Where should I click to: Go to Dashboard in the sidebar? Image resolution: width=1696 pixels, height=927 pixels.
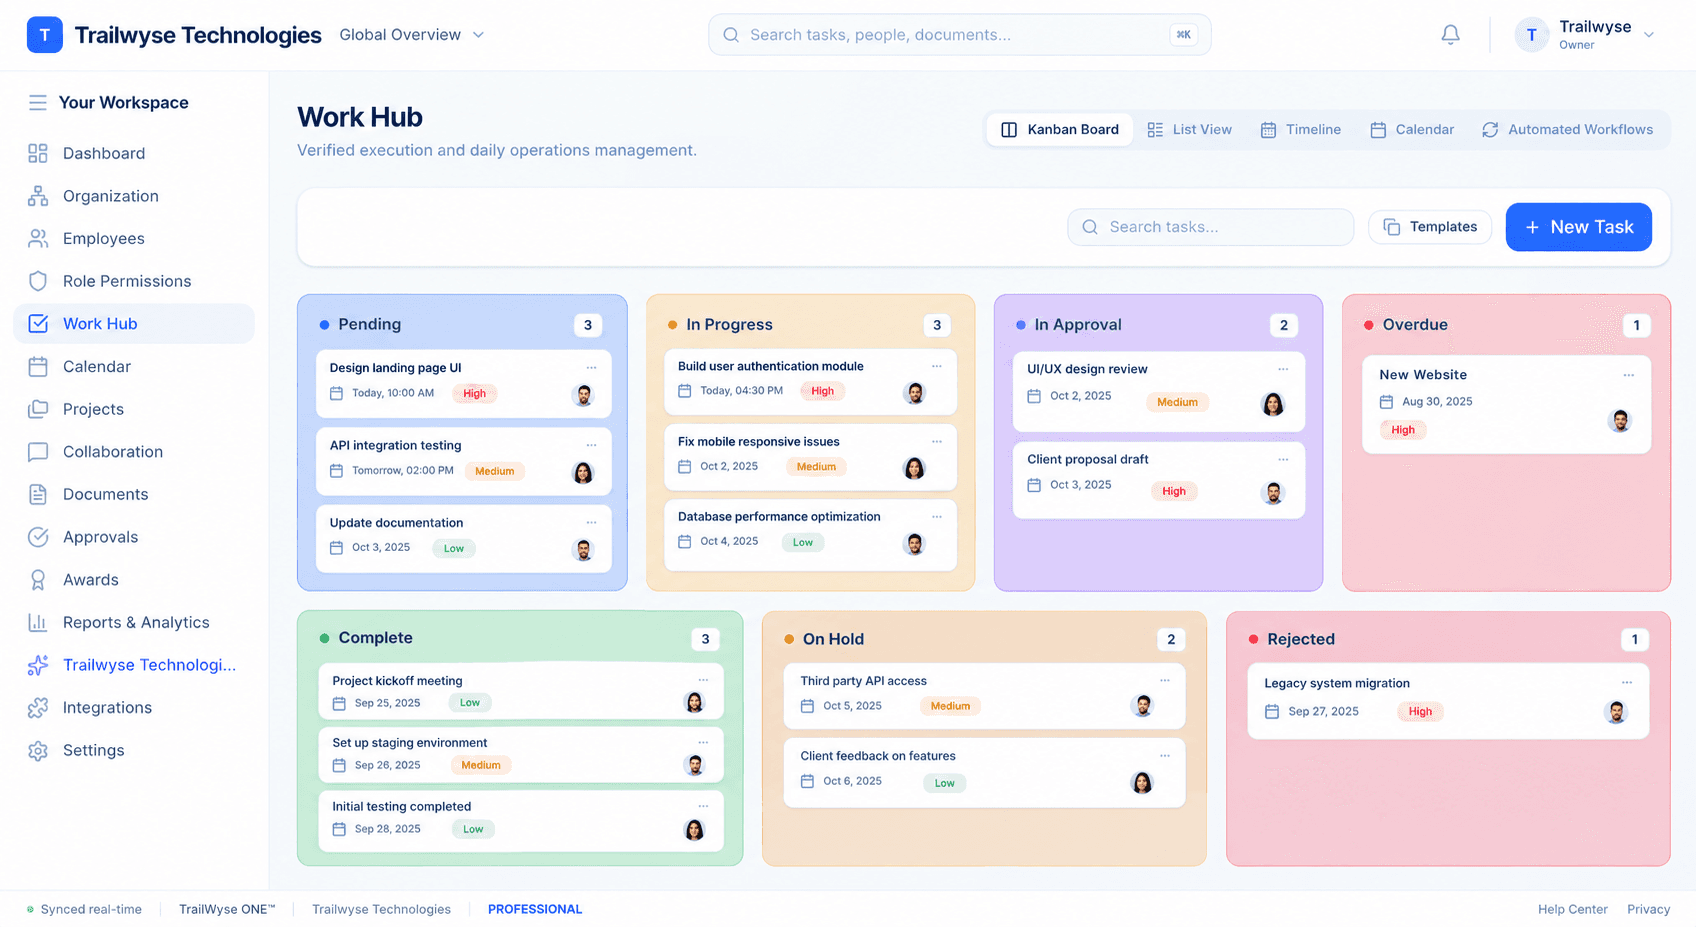pyautogui.click(x=134, y=153)
